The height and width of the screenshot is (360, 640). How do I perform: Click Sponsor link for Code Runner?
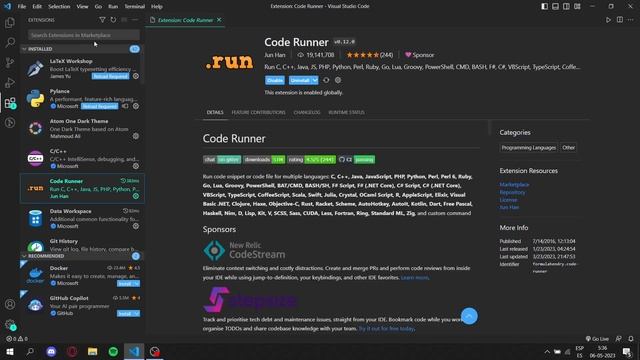[419, 55]
